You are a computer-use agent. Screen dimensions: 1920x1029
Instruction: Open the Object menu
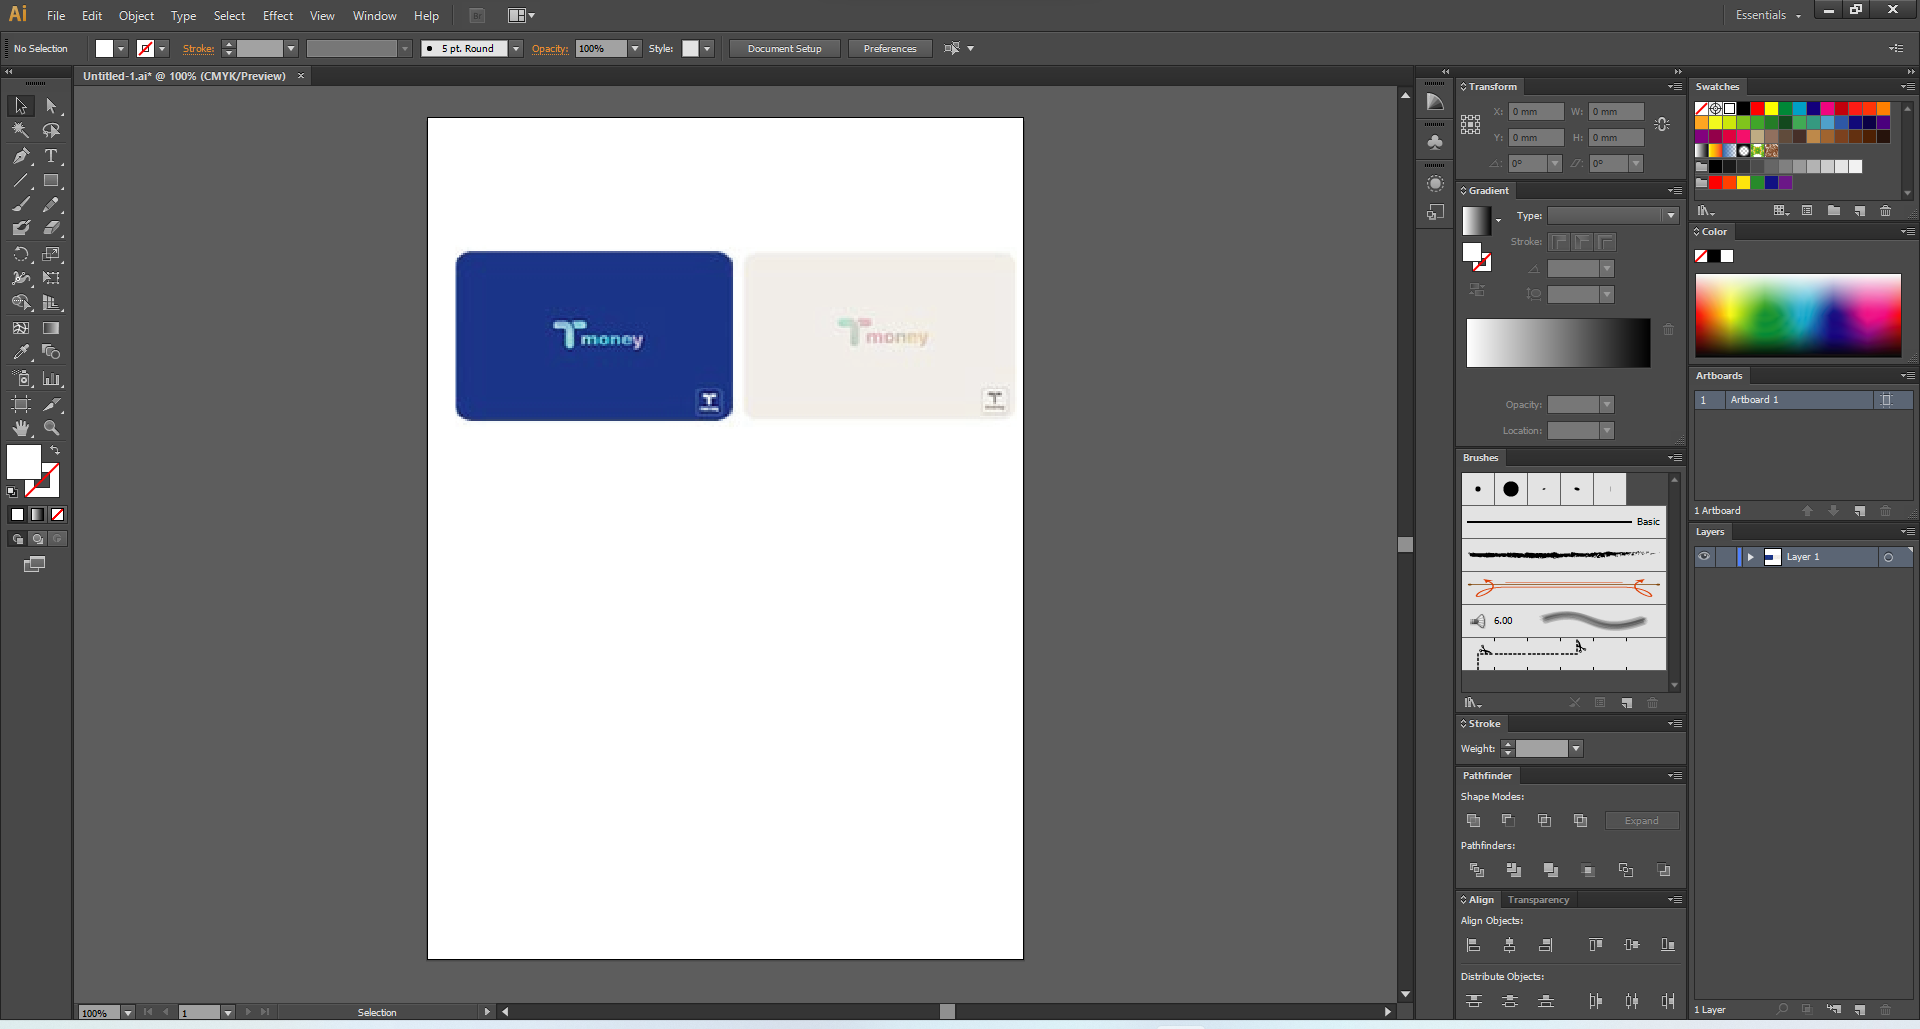136,16
